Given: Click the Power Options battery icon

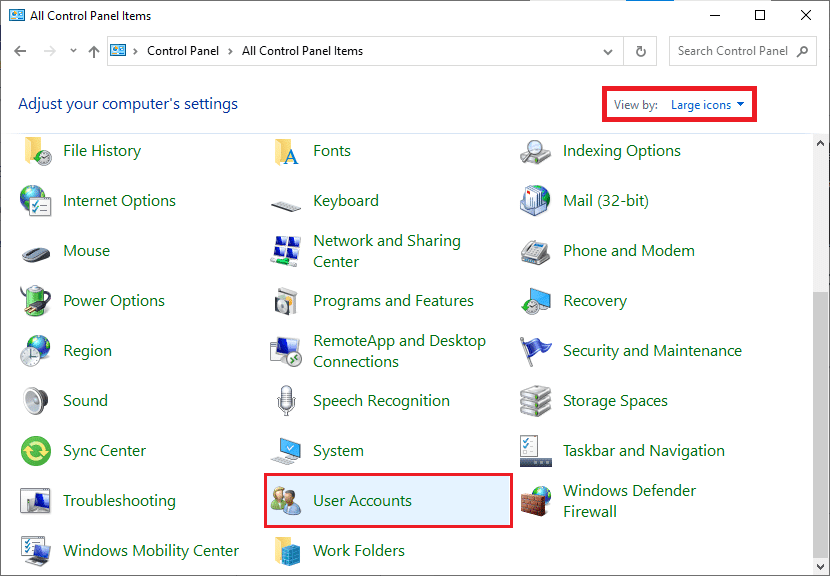Looking at the screenshot, I should pos(37,301).
